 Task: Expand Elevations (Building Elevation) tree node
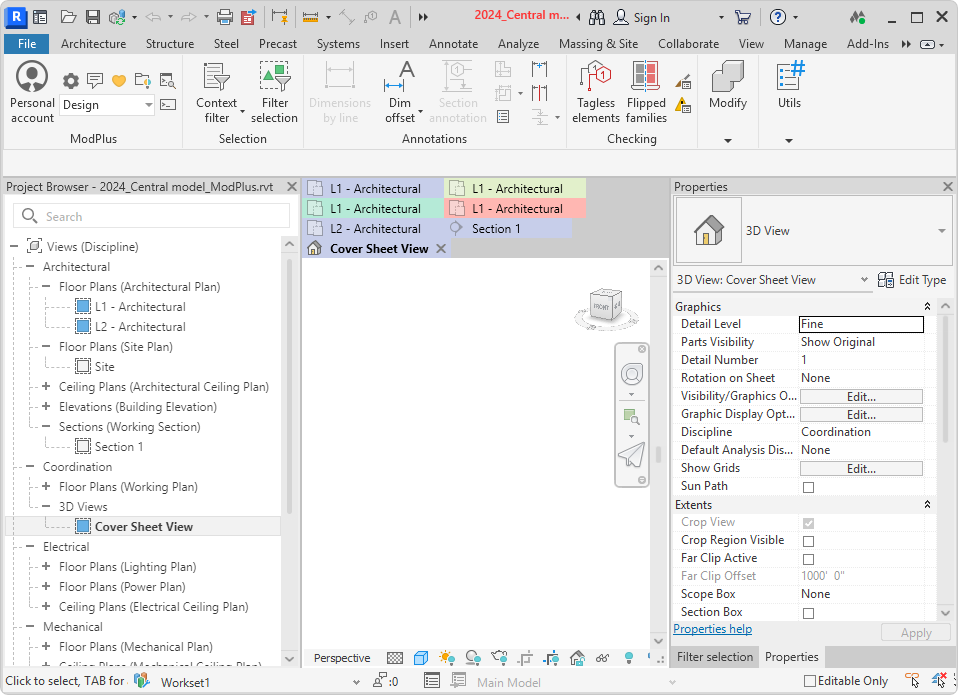46,407
